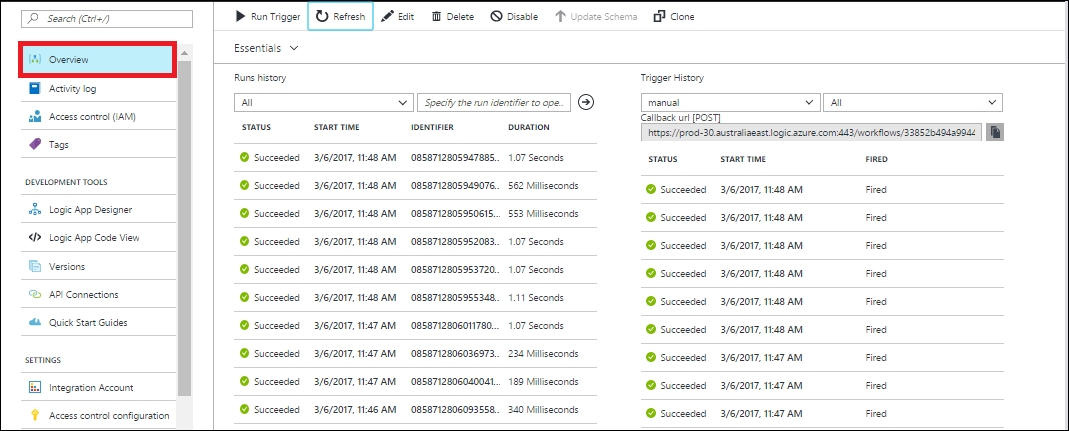This screenshot has height=431, width=1069.
Task: Open run with identifier 0858712805947885
Action: click(457, 158)
